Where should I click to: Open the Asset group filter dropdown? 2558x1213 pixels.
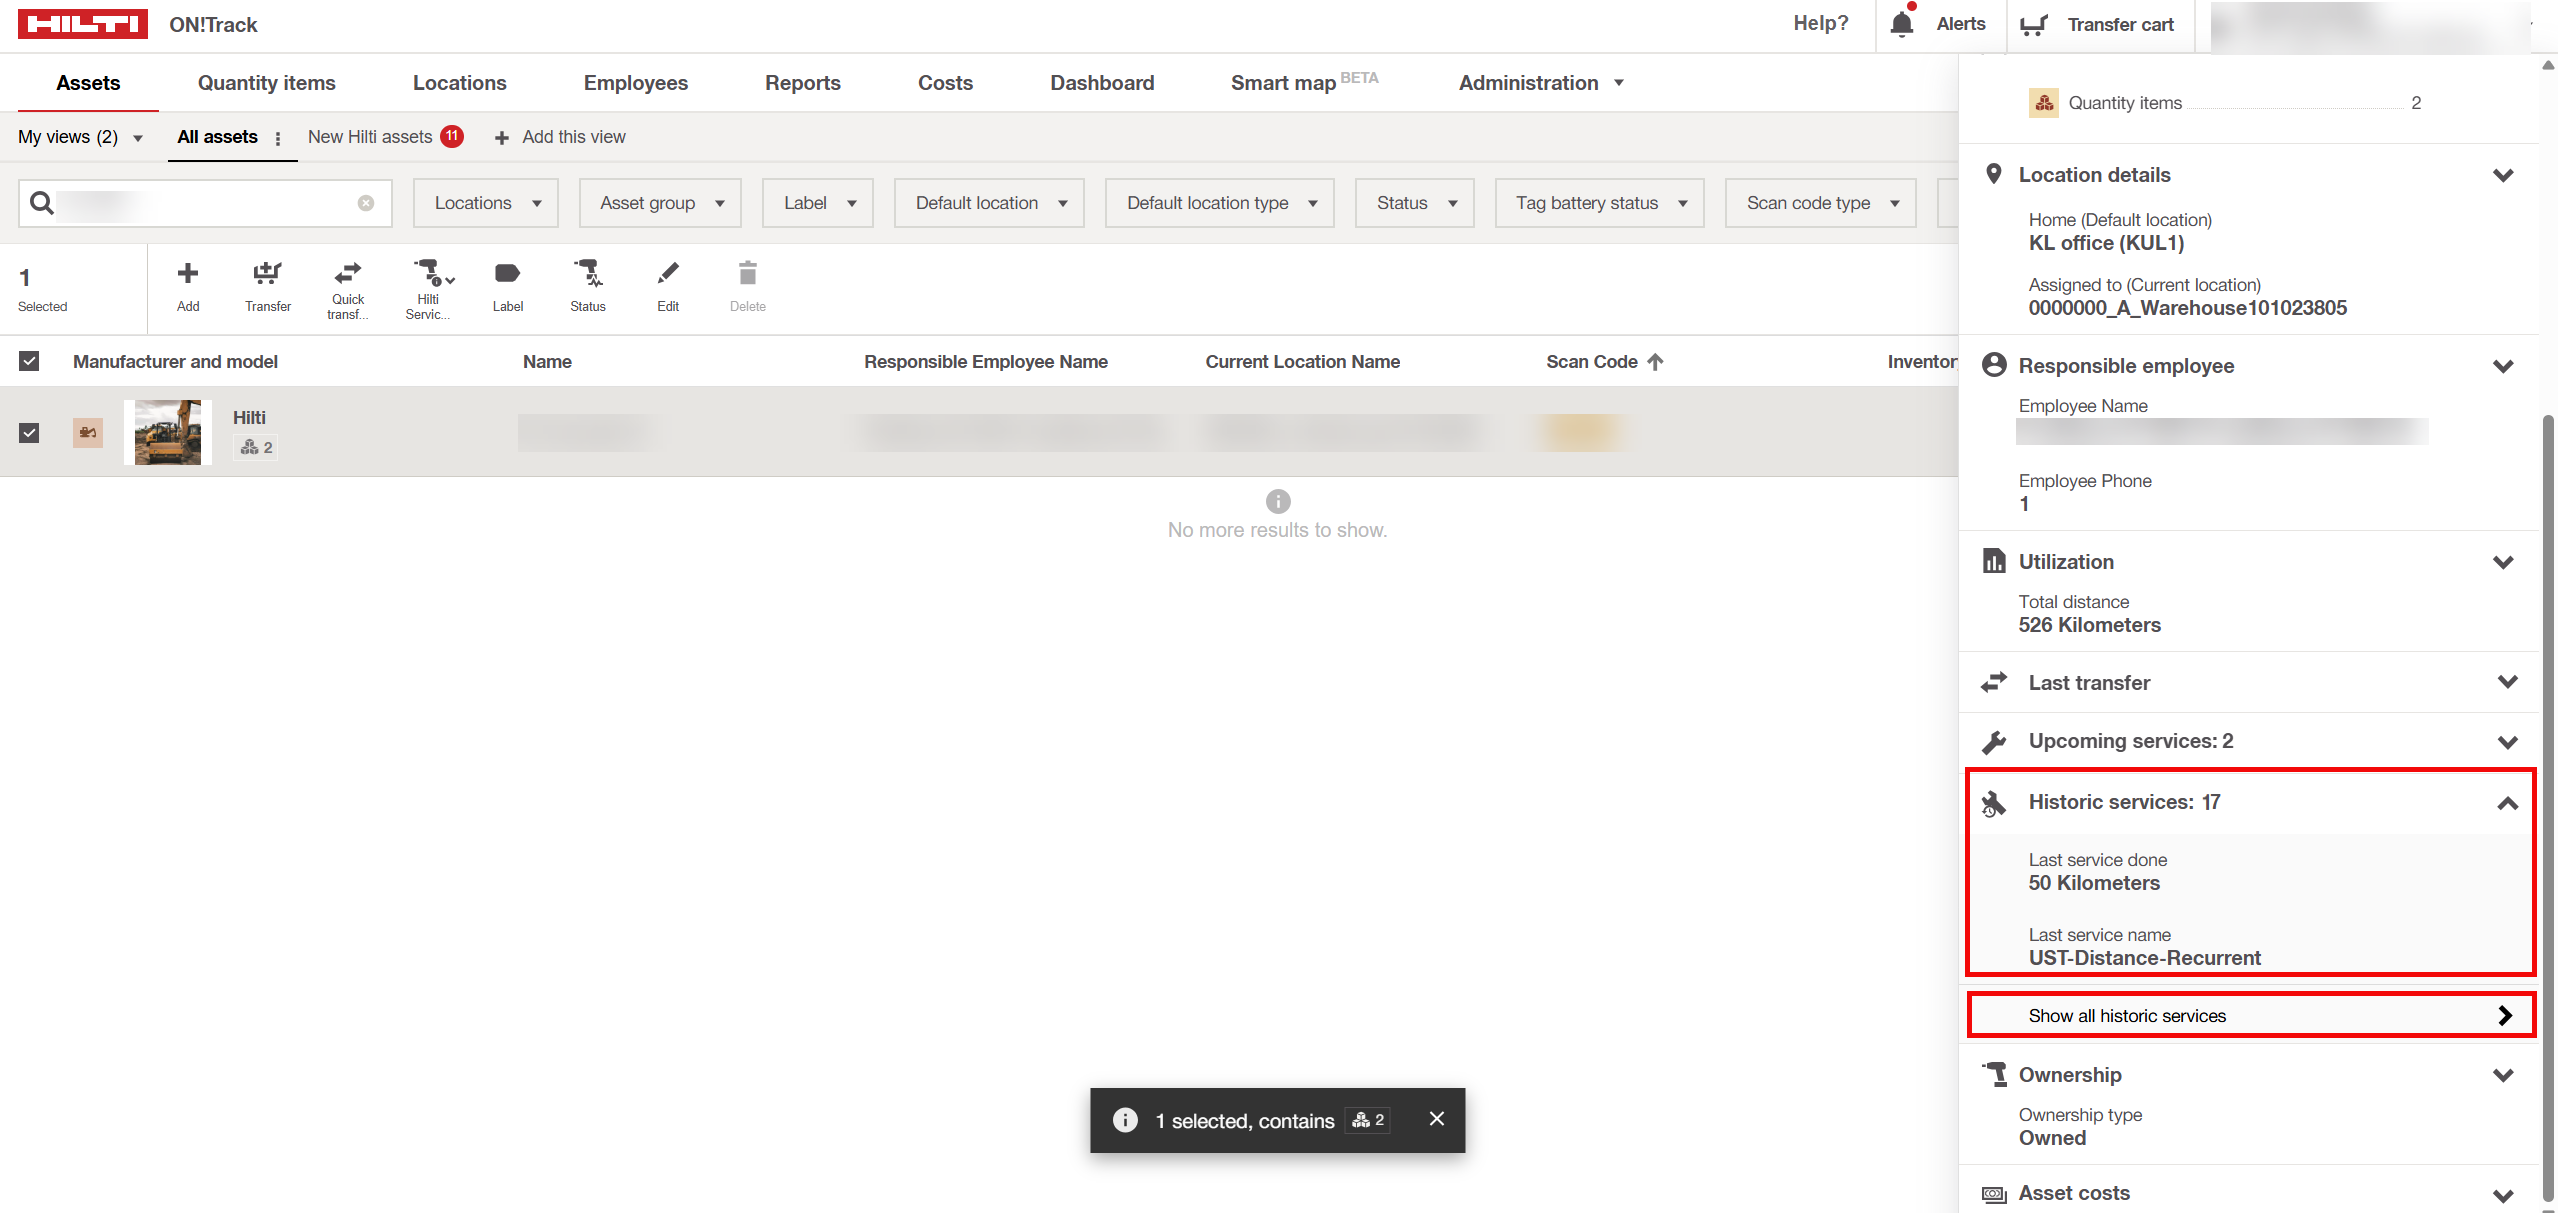pos(660,203)
